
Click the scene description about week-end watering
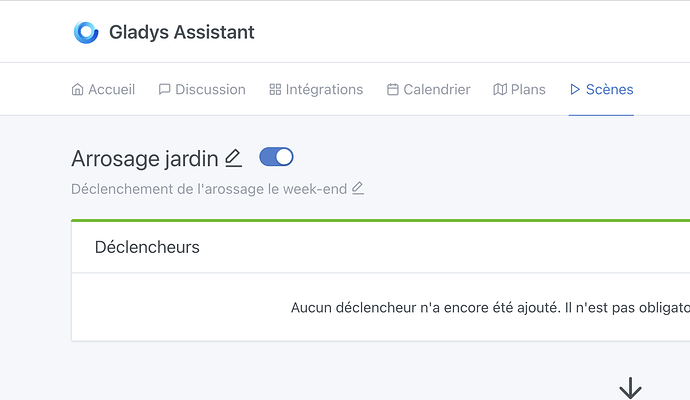pos(210,188)
